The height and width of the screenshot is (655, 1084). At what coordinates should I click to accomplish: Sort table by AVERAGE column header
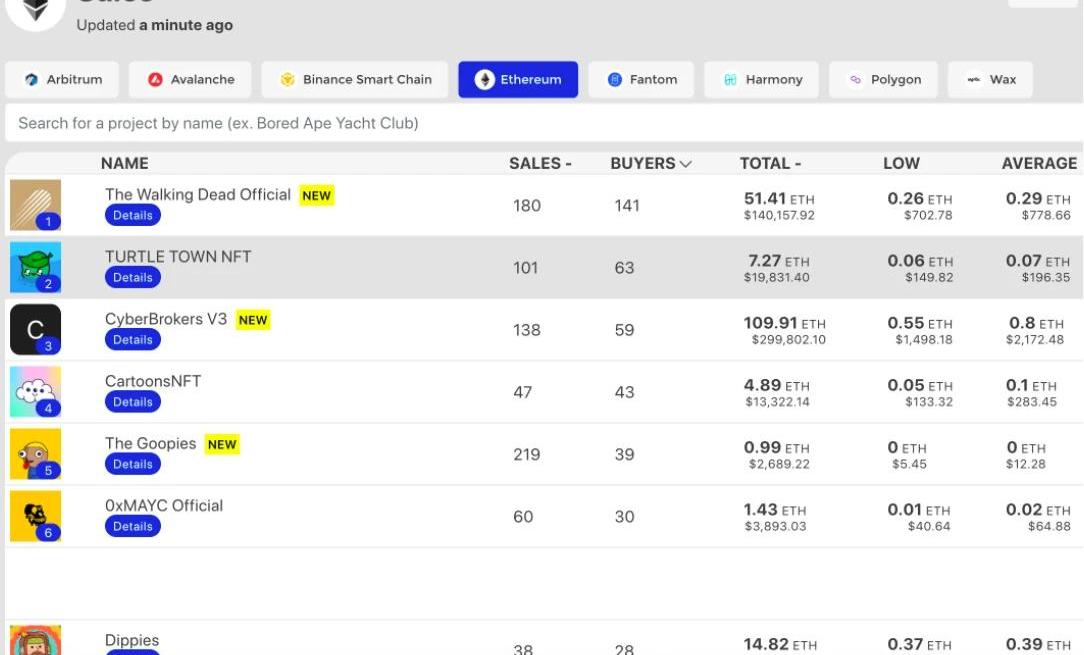click(x=1039, y=163)
